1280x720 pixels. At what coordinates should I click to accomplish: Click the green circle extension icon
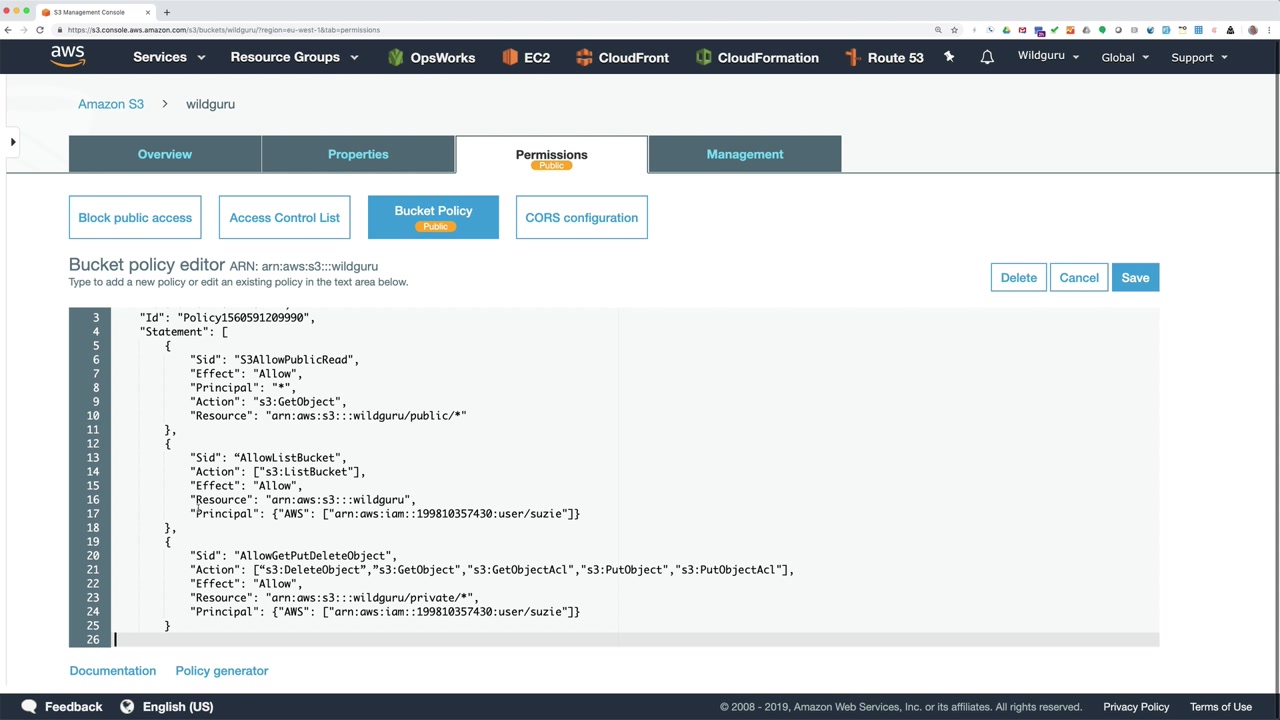(x=1102, y=30)
